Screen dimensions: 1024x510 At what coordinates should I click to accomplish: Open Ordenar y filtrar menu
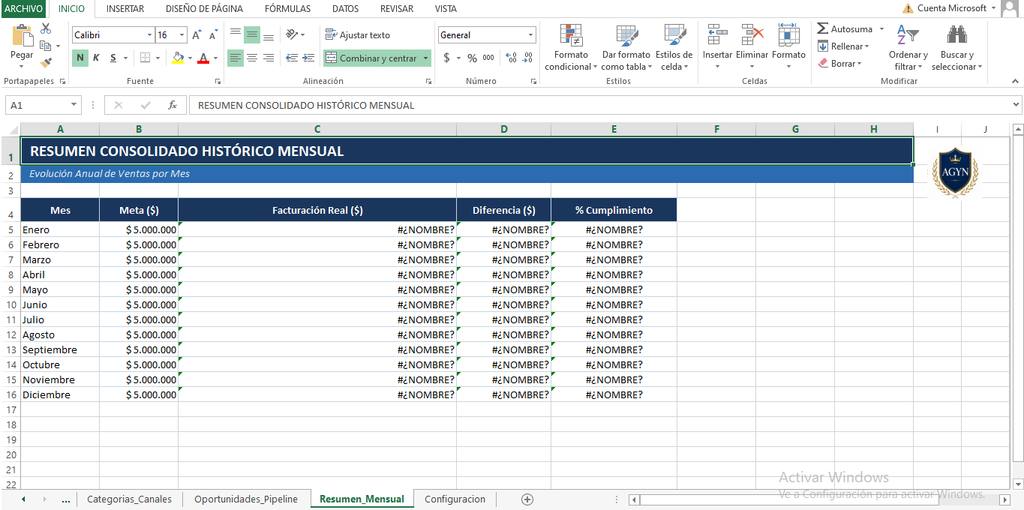pos(908,48)
